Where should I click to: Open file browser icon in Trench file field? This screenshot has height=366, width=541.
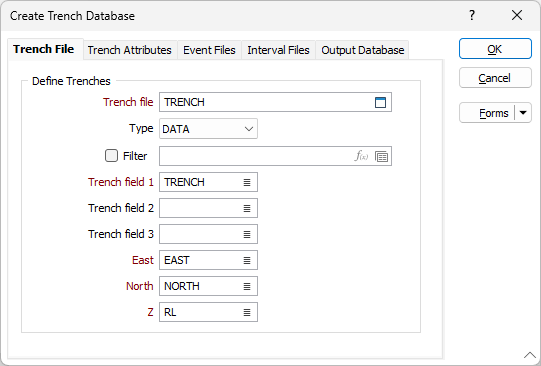point(380,102)
